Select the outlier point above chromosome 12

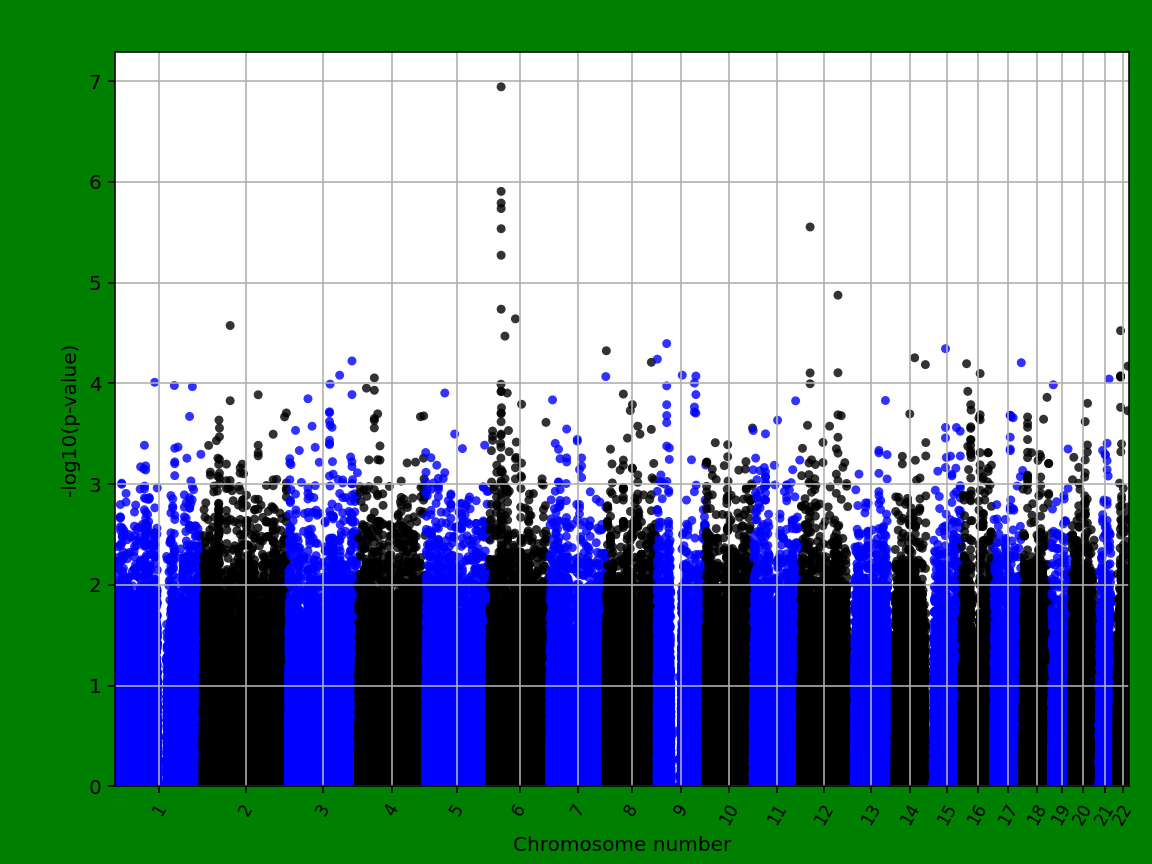(x=811, y=227)
